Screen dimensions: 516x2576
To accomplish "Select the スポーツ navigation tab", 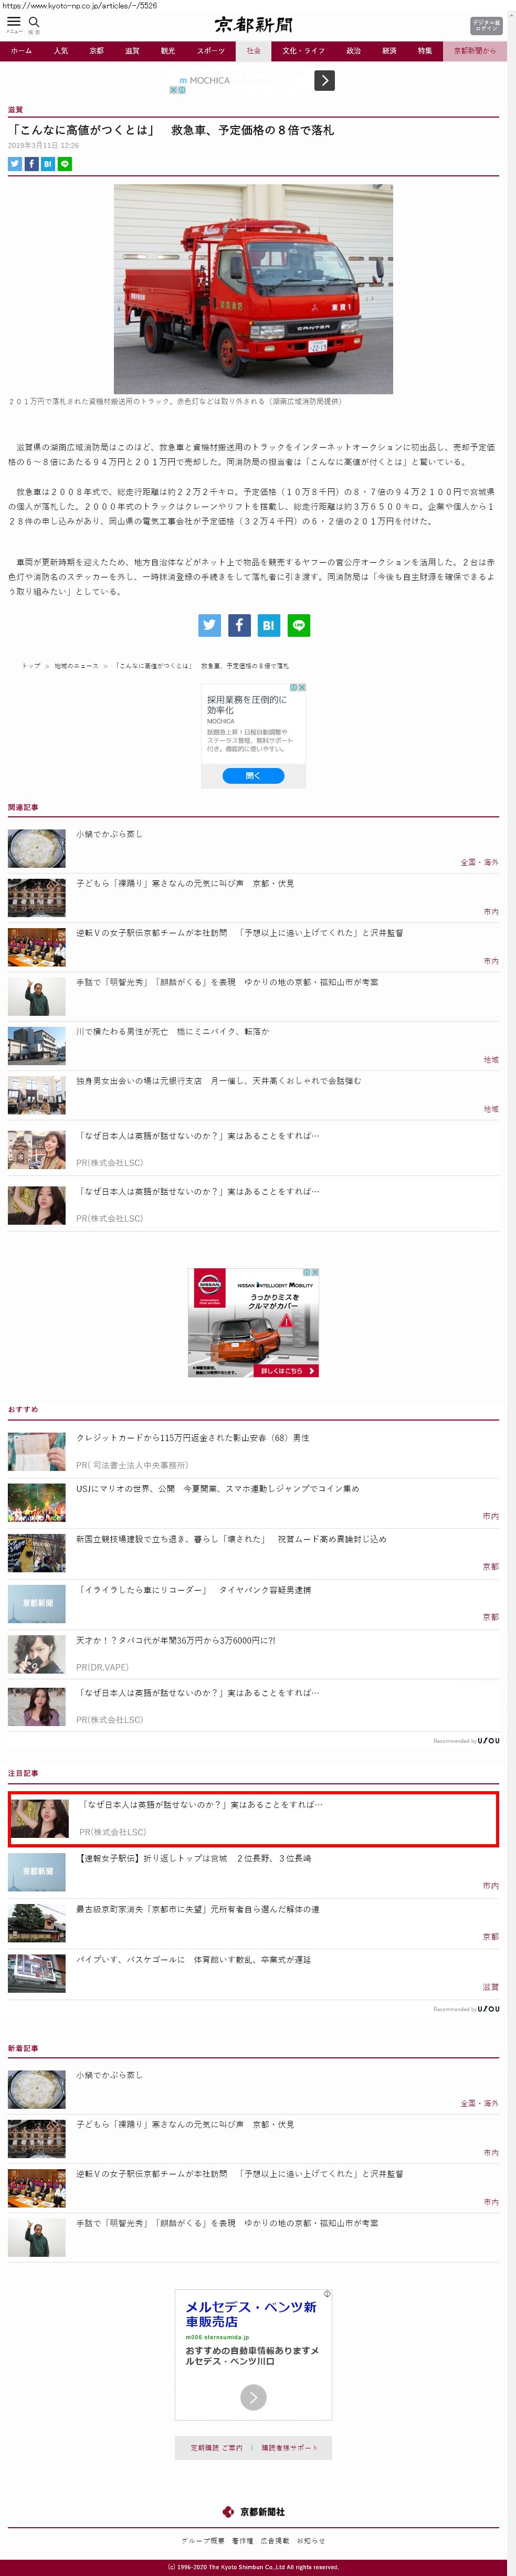I will click(211, 51).
